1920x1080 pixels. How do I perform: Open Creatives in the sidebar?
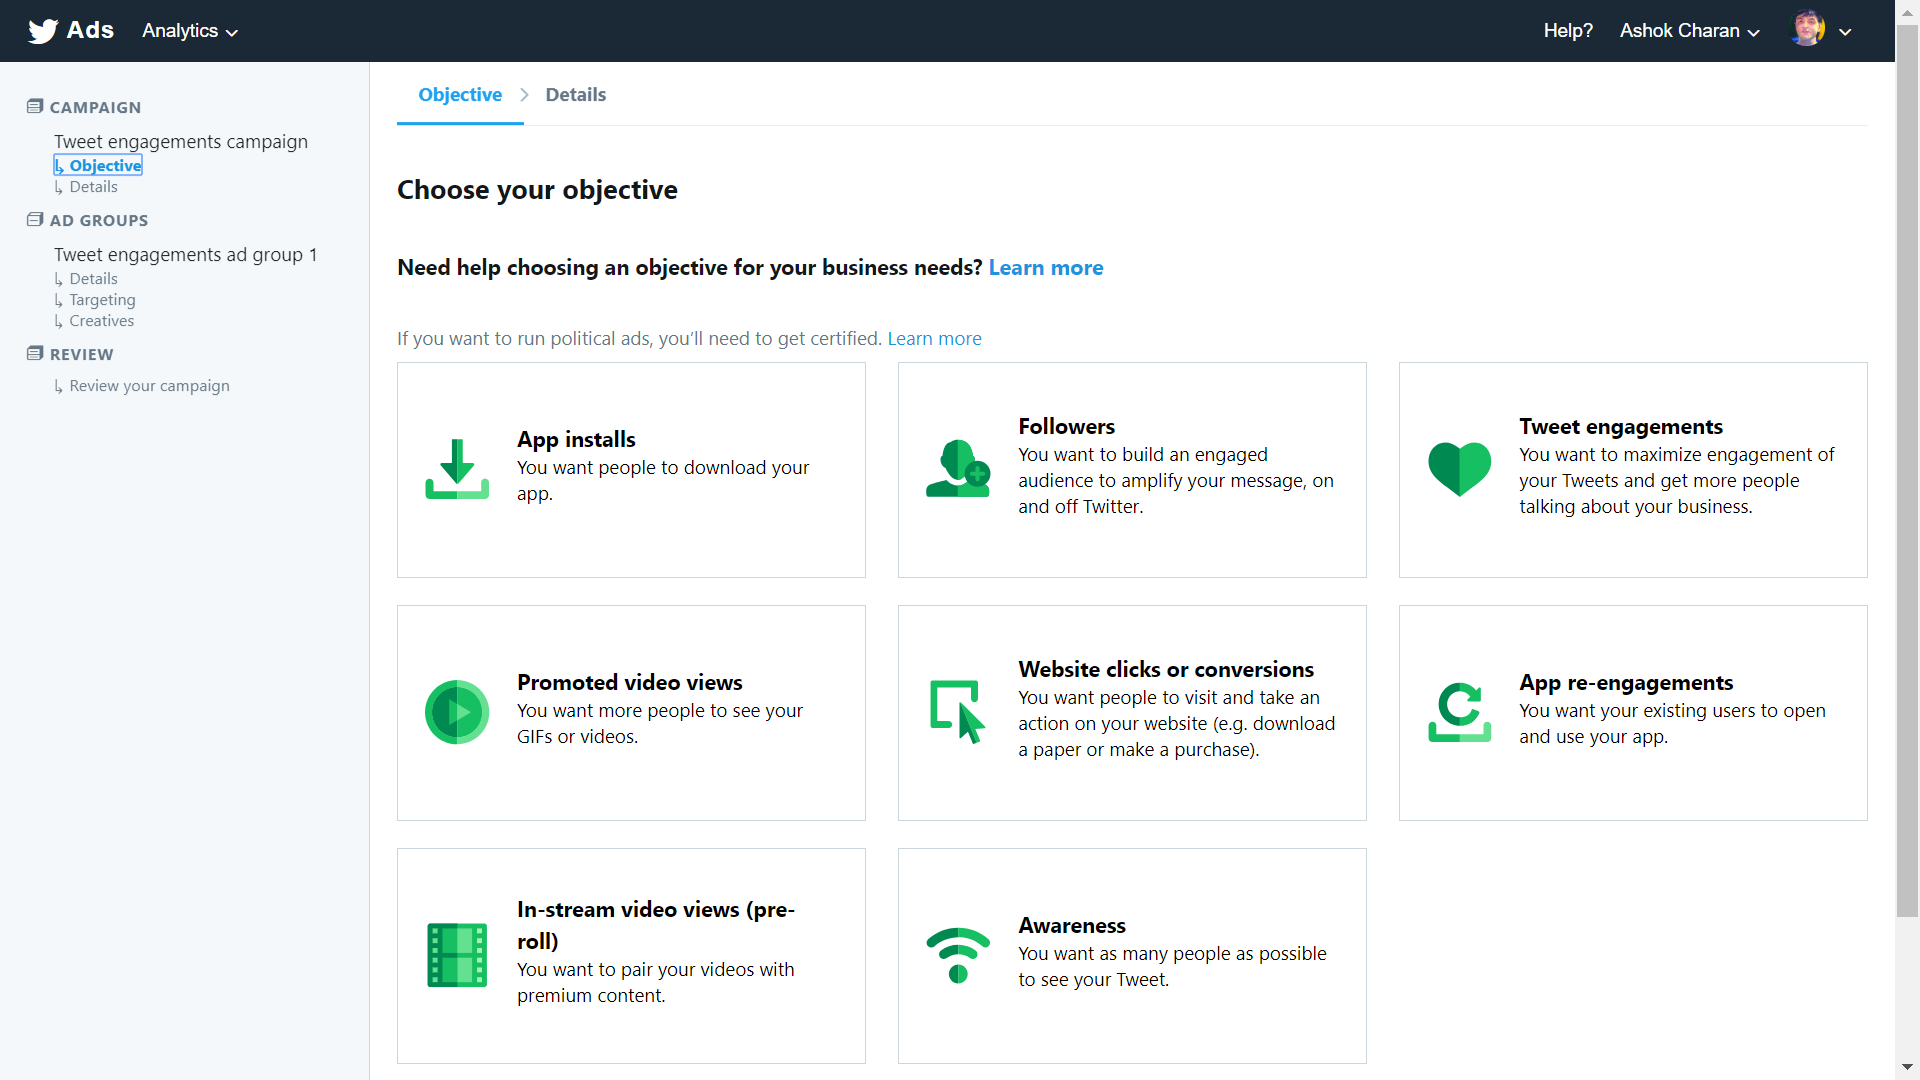tap(94, 321)
